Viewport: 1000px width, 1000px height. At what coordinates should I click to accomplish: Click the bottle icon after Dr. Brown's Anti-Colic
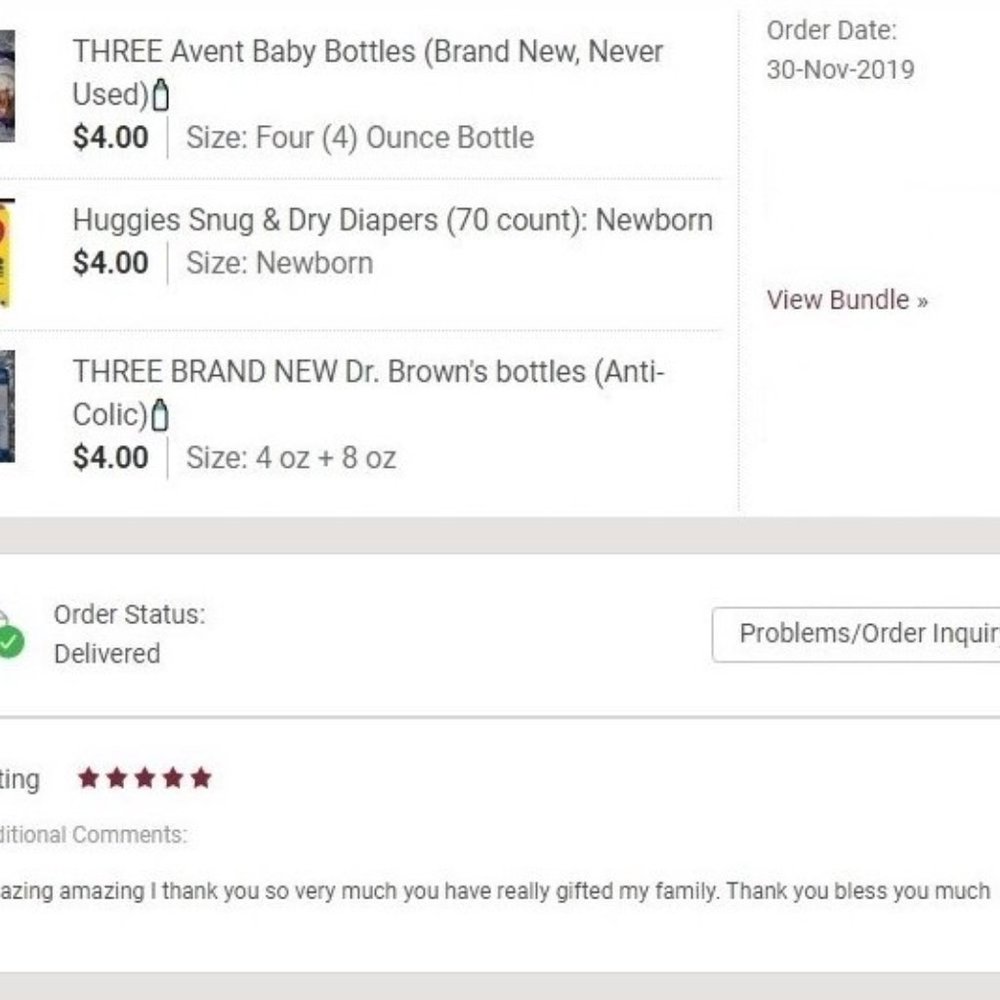click(160, 414)
